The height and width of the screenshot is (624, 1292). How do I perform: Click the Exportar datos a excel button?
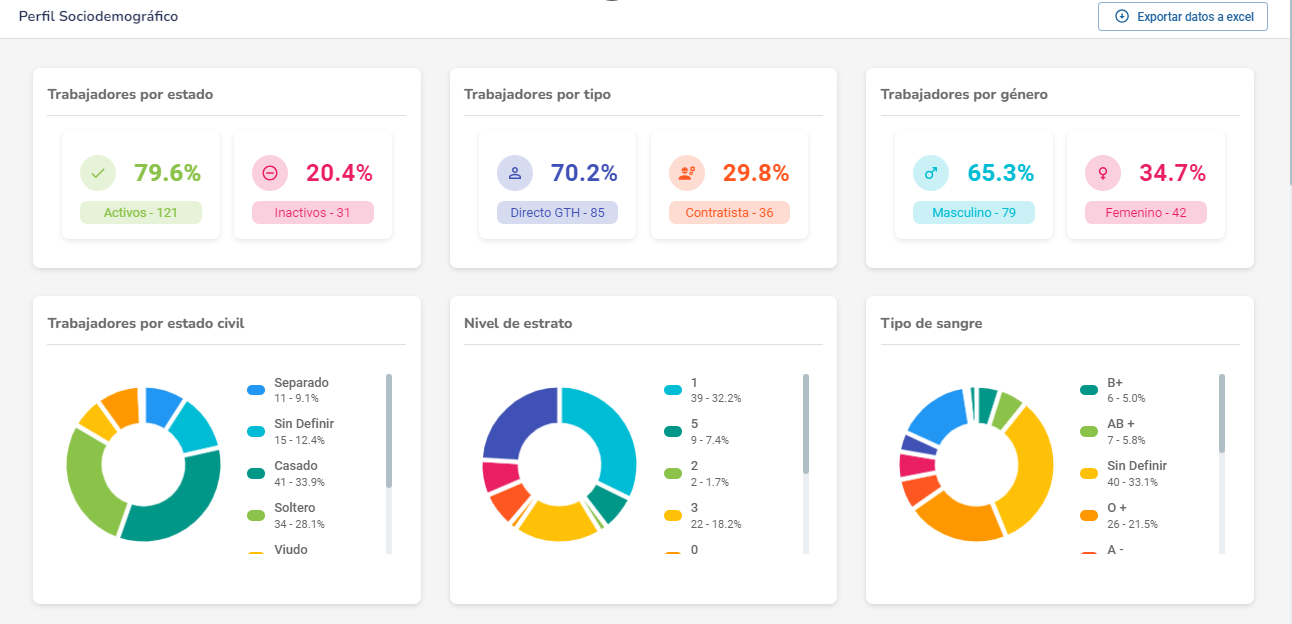point(1182,17)
